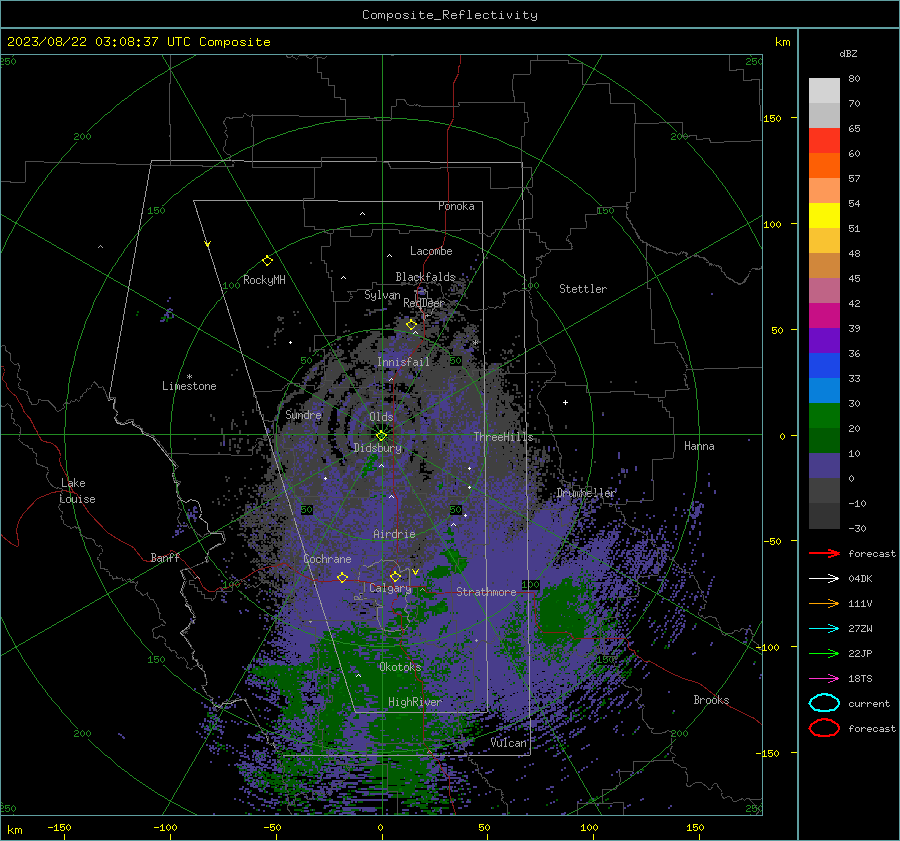This screenshot has width=900, height=841.
Task: Click the Ponoka city label
Action: tap(456, 206)
